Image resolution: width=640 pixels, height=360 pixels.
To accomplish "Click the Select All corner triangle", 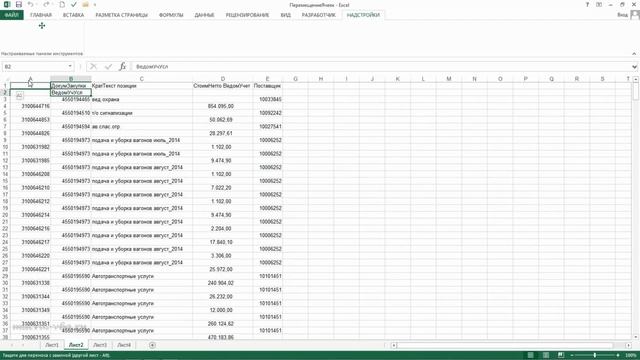I will [x=6, y=79].
